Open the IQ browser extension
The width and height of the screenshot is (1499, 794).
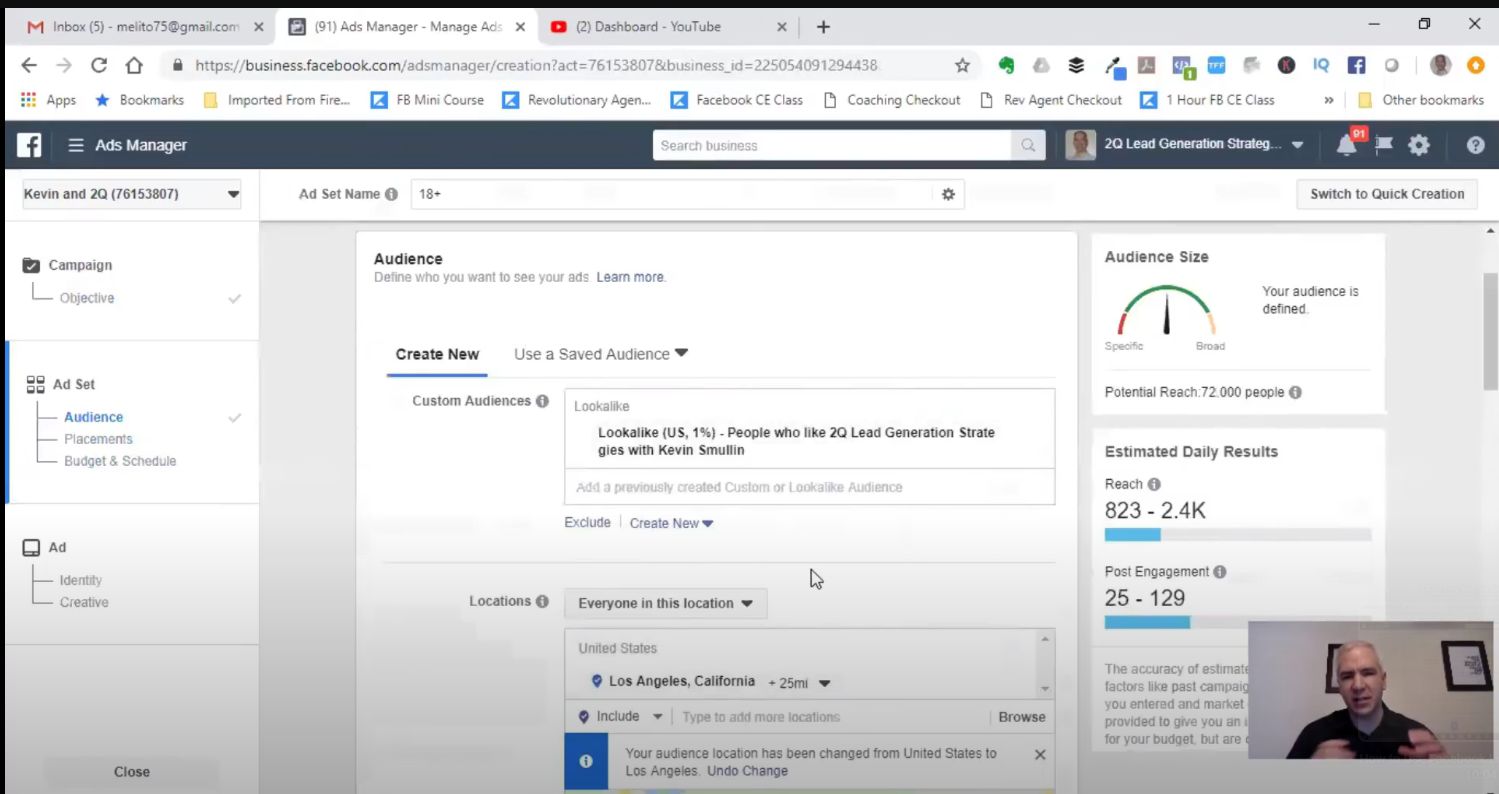point(1321,65)
